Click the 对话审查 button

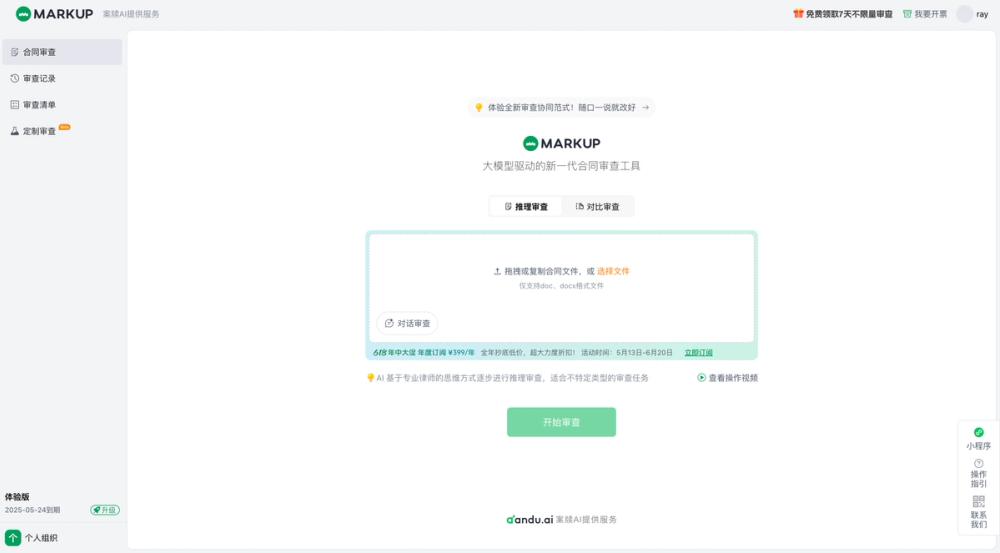tap(407, 323)
